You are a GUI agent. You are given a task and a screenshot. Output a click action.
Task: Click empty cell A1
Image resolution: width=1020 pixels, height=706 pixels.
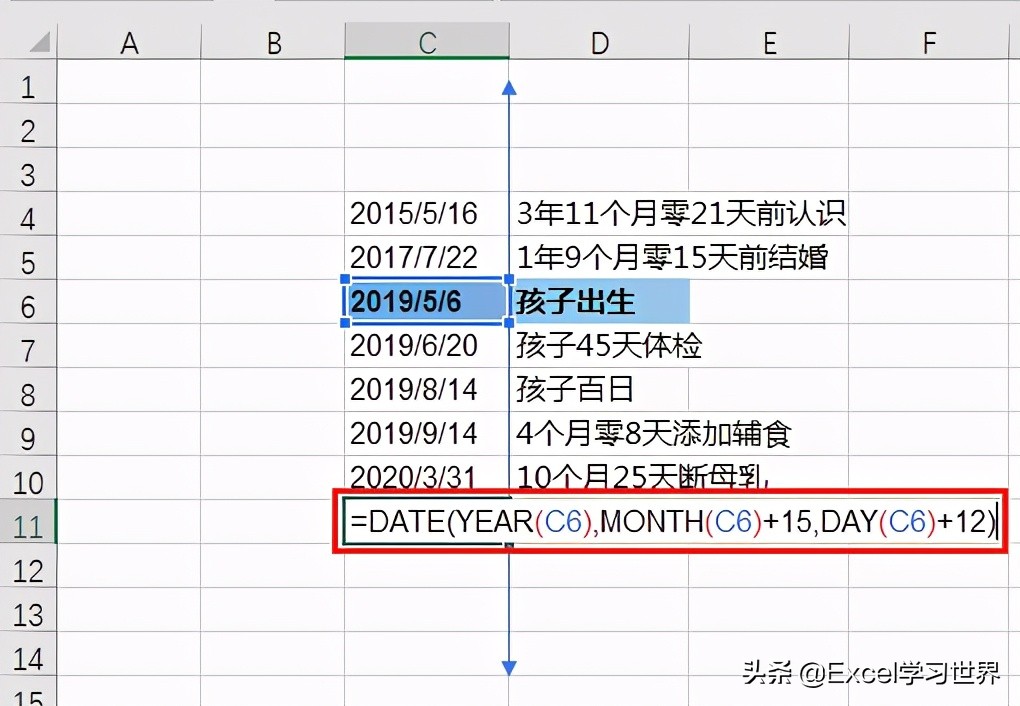[x=129, y=81]
